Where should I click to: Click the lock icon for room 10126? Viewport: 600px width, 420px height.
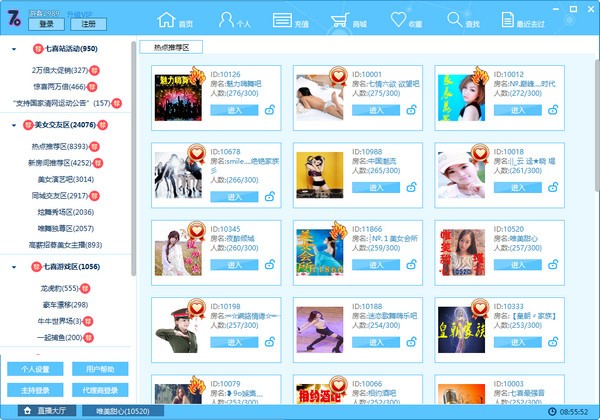click(268, 110)
